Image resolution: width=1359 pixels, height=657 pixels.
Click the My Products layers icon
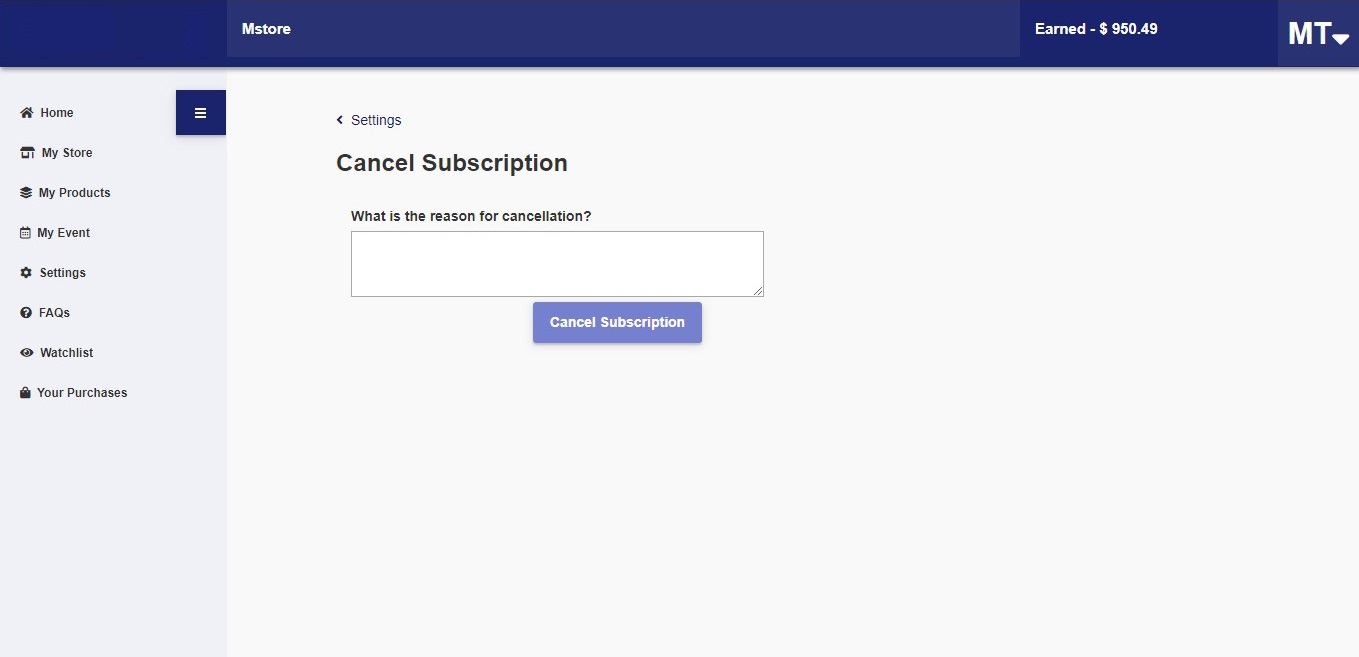click(26, 193)
